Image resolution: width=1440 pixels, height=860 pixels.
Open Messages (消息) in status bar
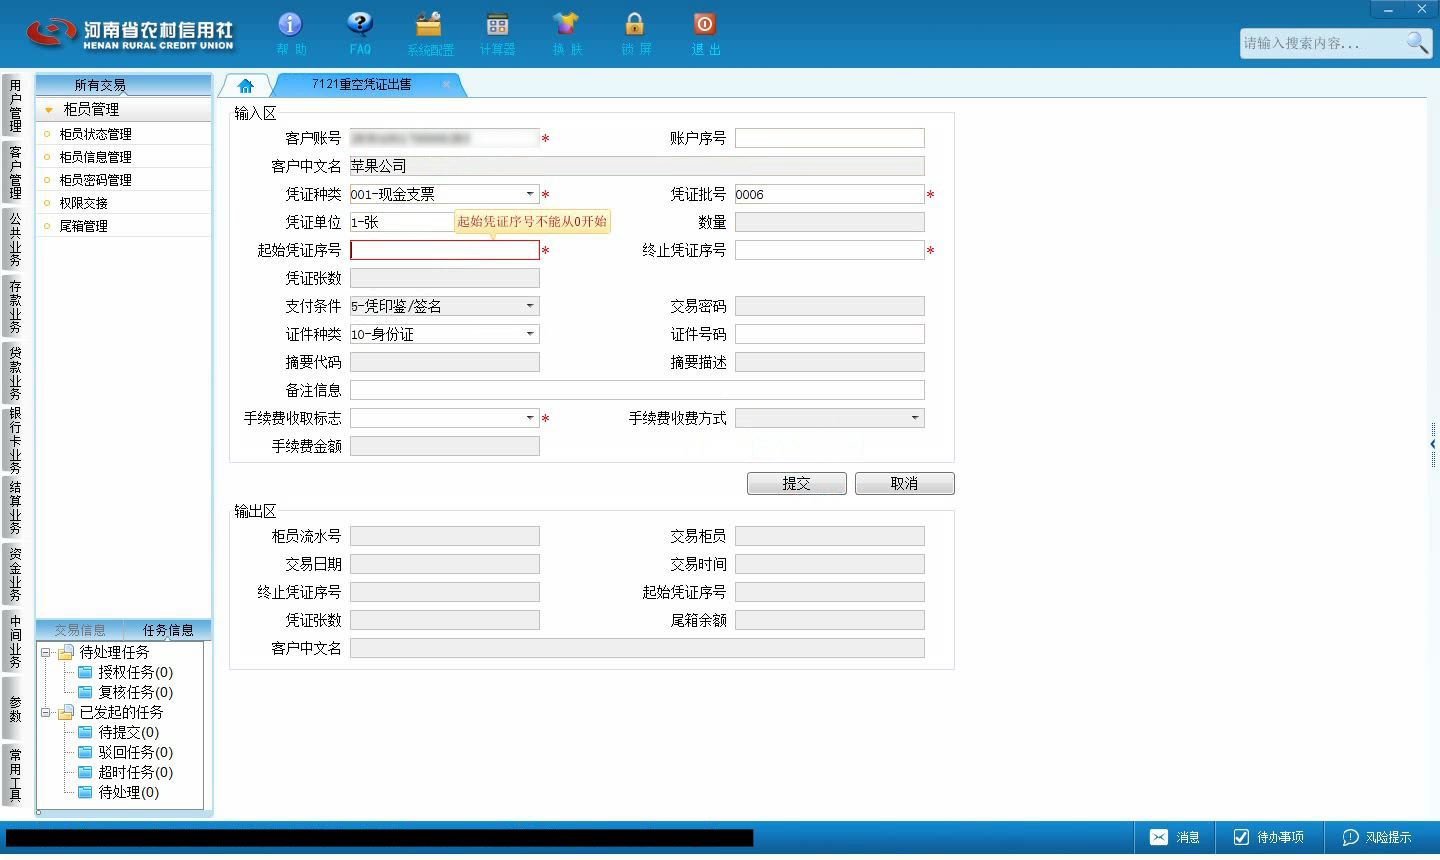(x=1175, y=838)
